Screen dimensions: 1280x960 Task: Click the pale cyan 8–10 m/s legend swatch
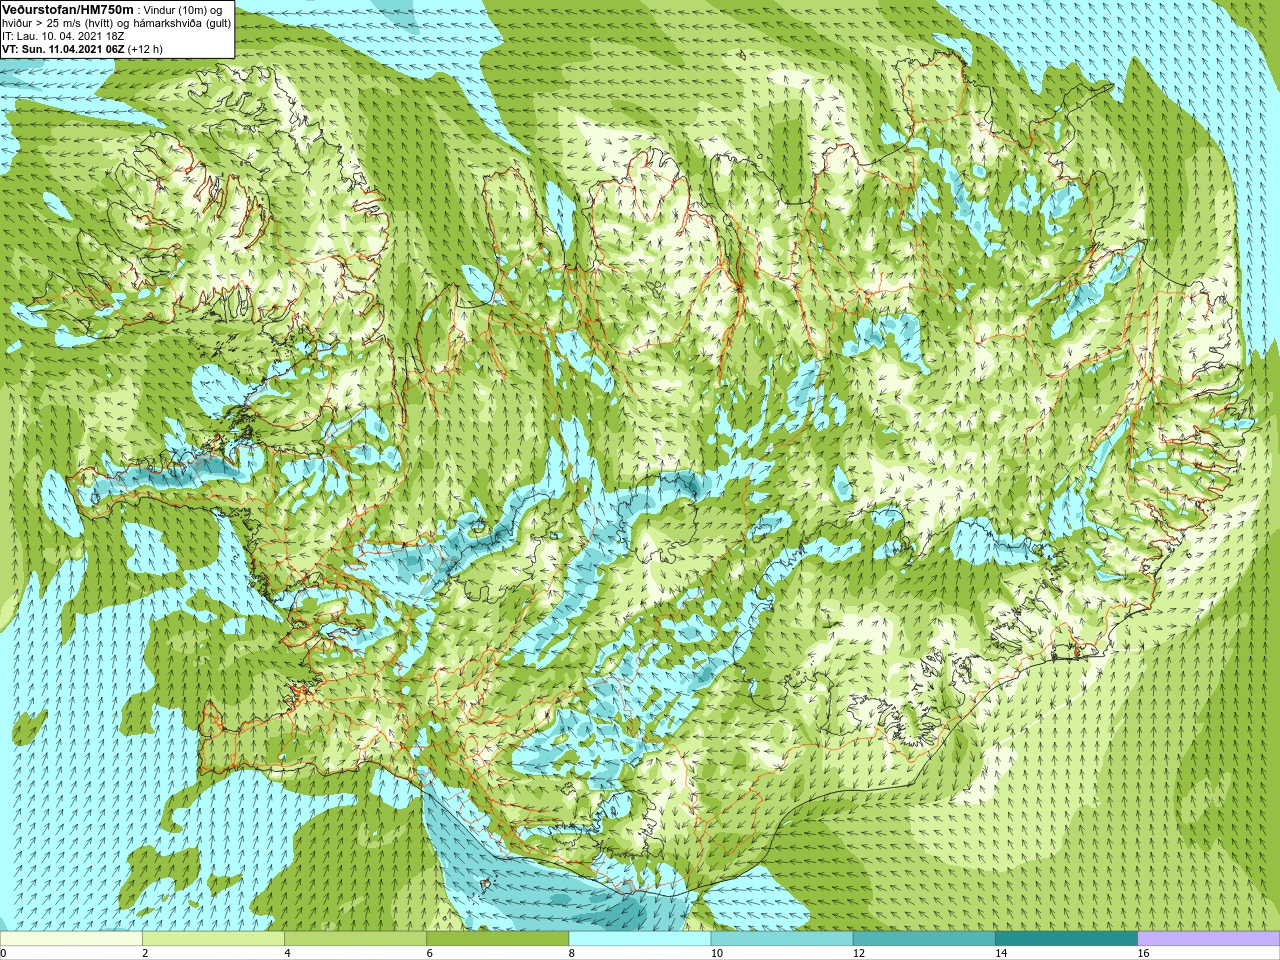pos(640,939)
